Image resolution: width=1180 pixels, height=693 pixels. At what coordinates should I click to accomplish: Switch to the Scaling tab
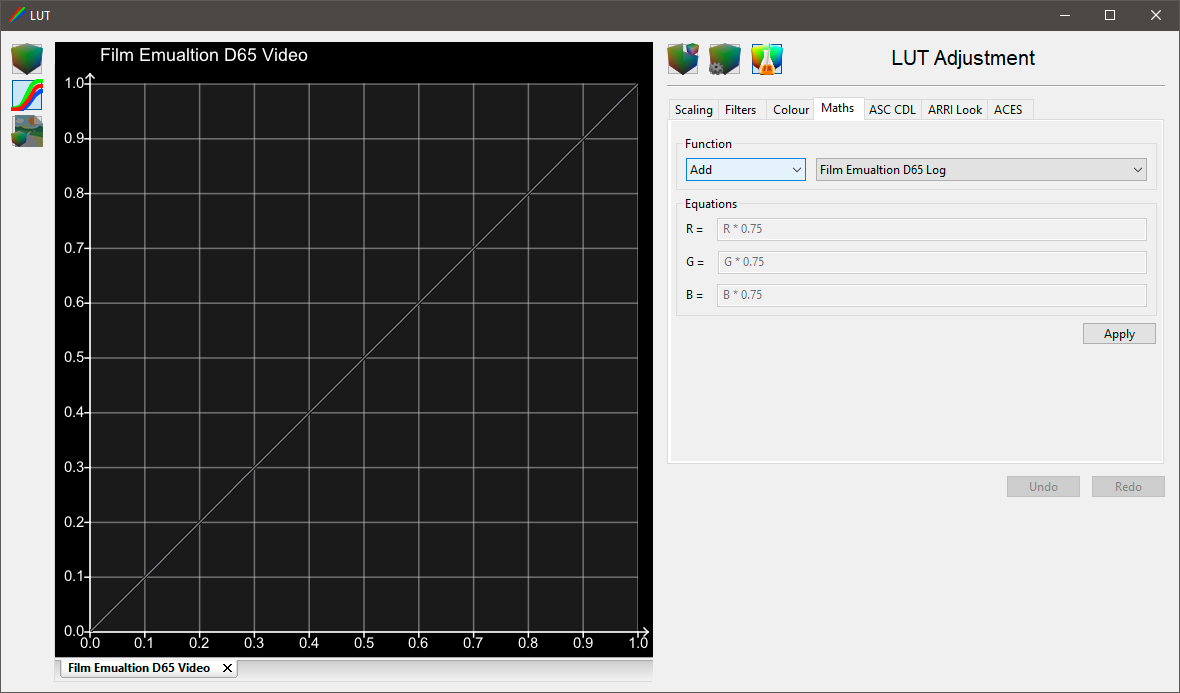click(x=693, y=109)
